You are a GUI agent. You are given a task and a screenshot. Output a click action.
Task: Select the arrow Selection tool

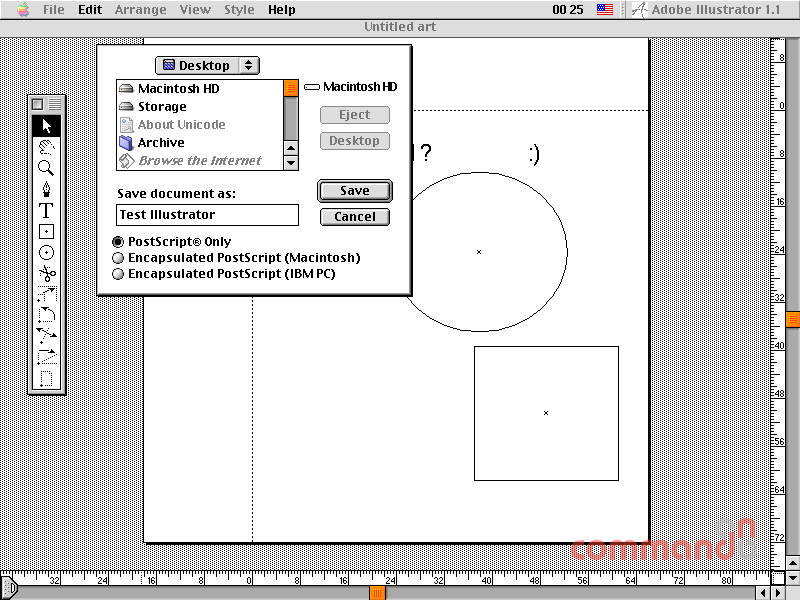(46, 126)
